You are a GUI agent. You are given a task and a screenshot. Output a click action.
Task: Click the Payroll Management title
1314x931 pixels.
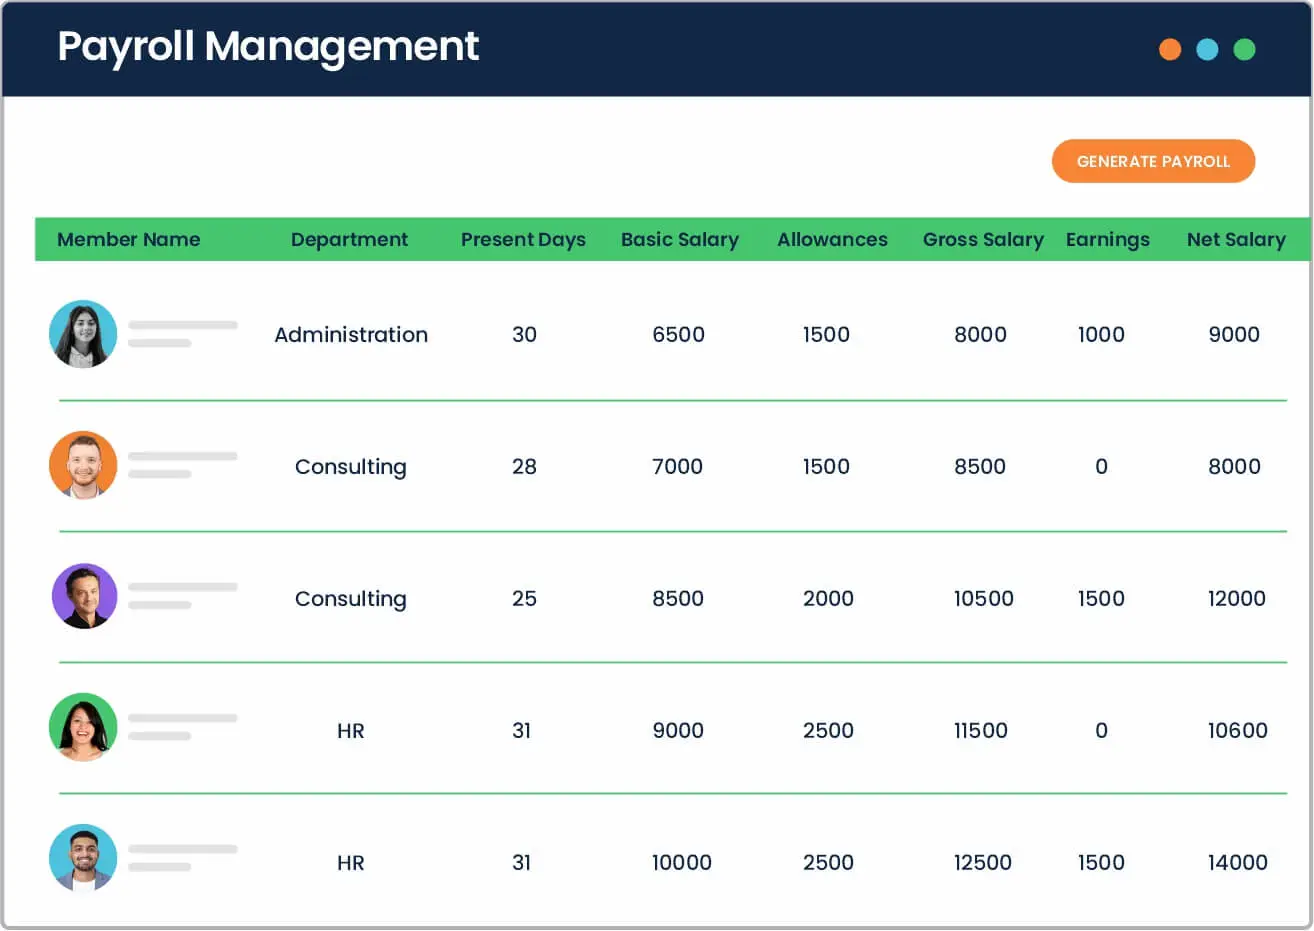[x=268, y=48]
